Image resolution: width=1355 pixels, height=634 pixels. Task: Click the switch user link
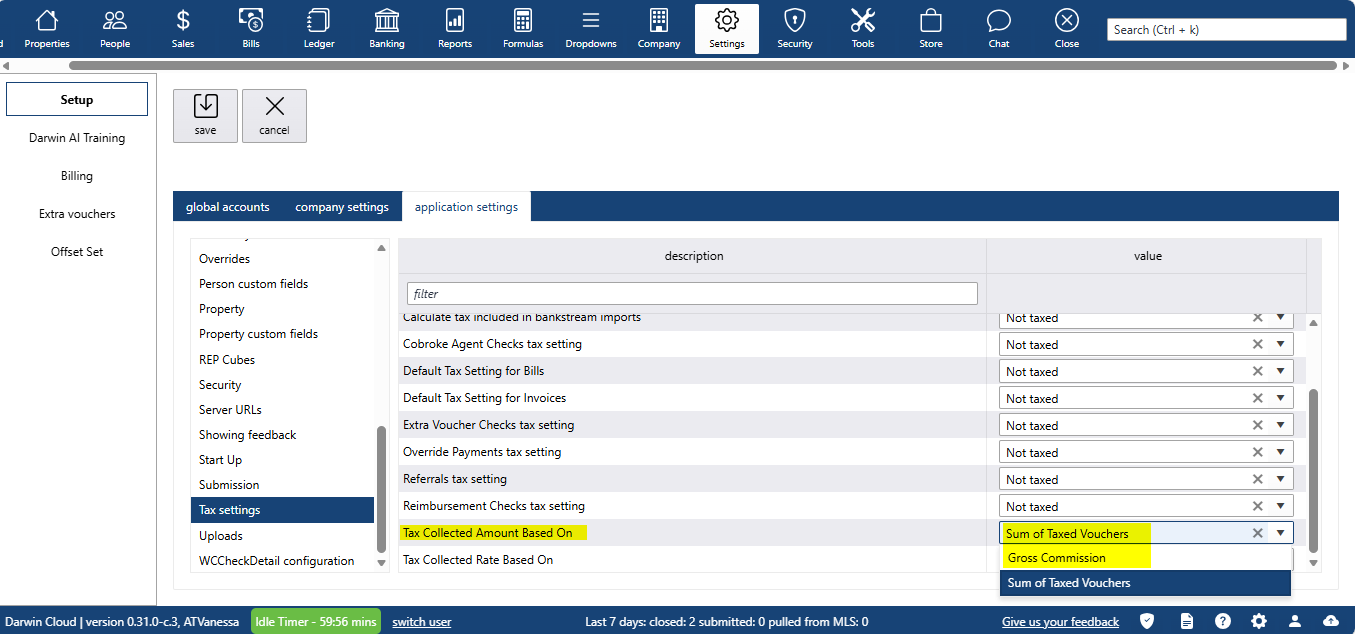pos(422,622)
